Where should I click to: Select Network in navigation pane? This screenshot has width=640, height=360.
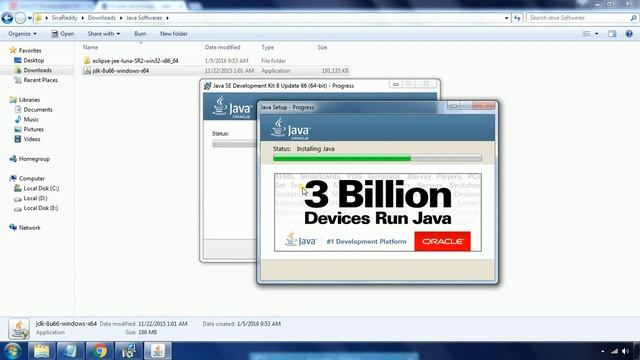pos(24,228)
